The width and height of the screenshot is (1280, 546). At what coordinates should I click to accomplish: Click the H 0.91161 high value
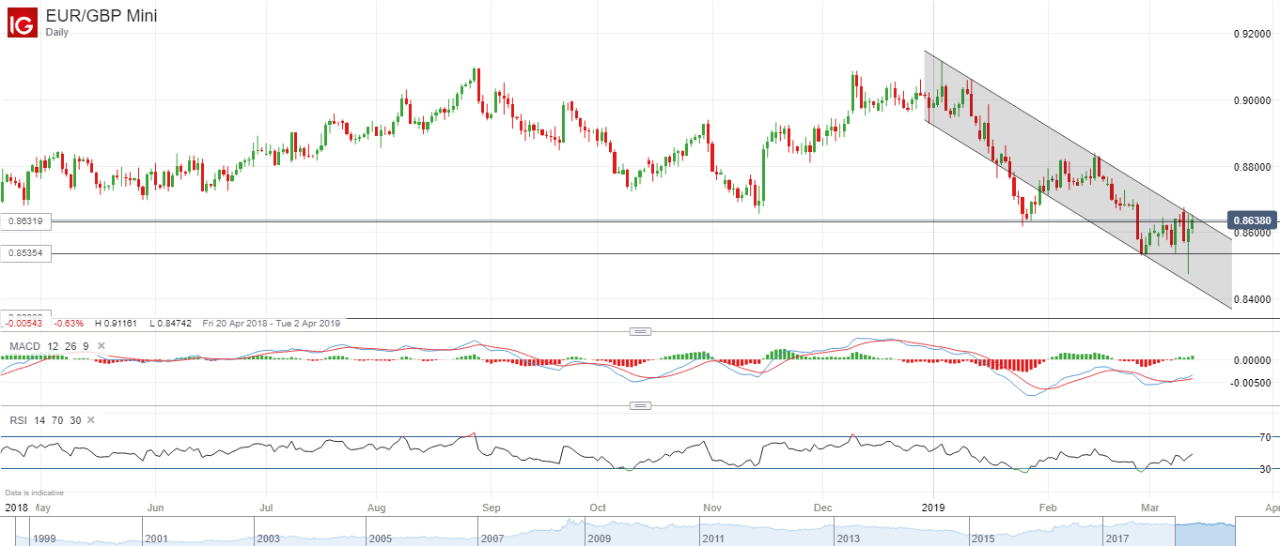point(117,323)
